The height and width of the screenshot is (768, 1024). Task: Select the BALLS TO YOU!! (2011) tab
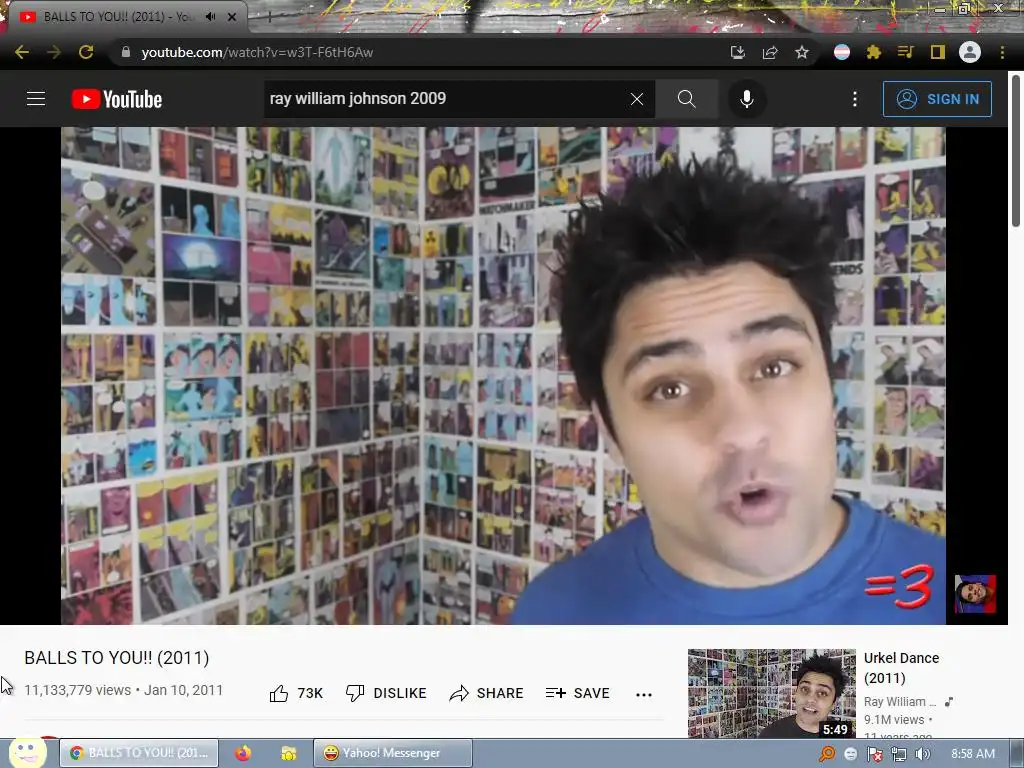(118, 17)
